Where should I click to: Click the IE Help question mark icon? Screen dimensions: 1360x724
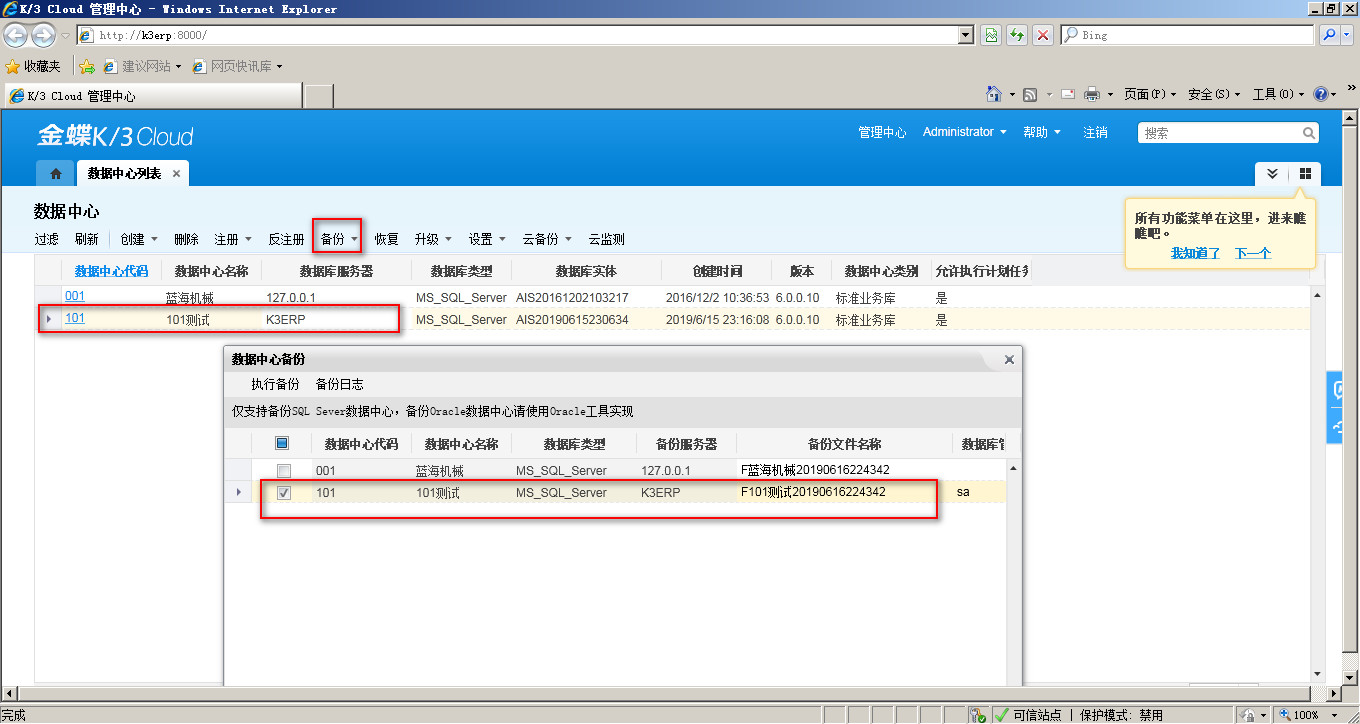[x=1321, y=94]
